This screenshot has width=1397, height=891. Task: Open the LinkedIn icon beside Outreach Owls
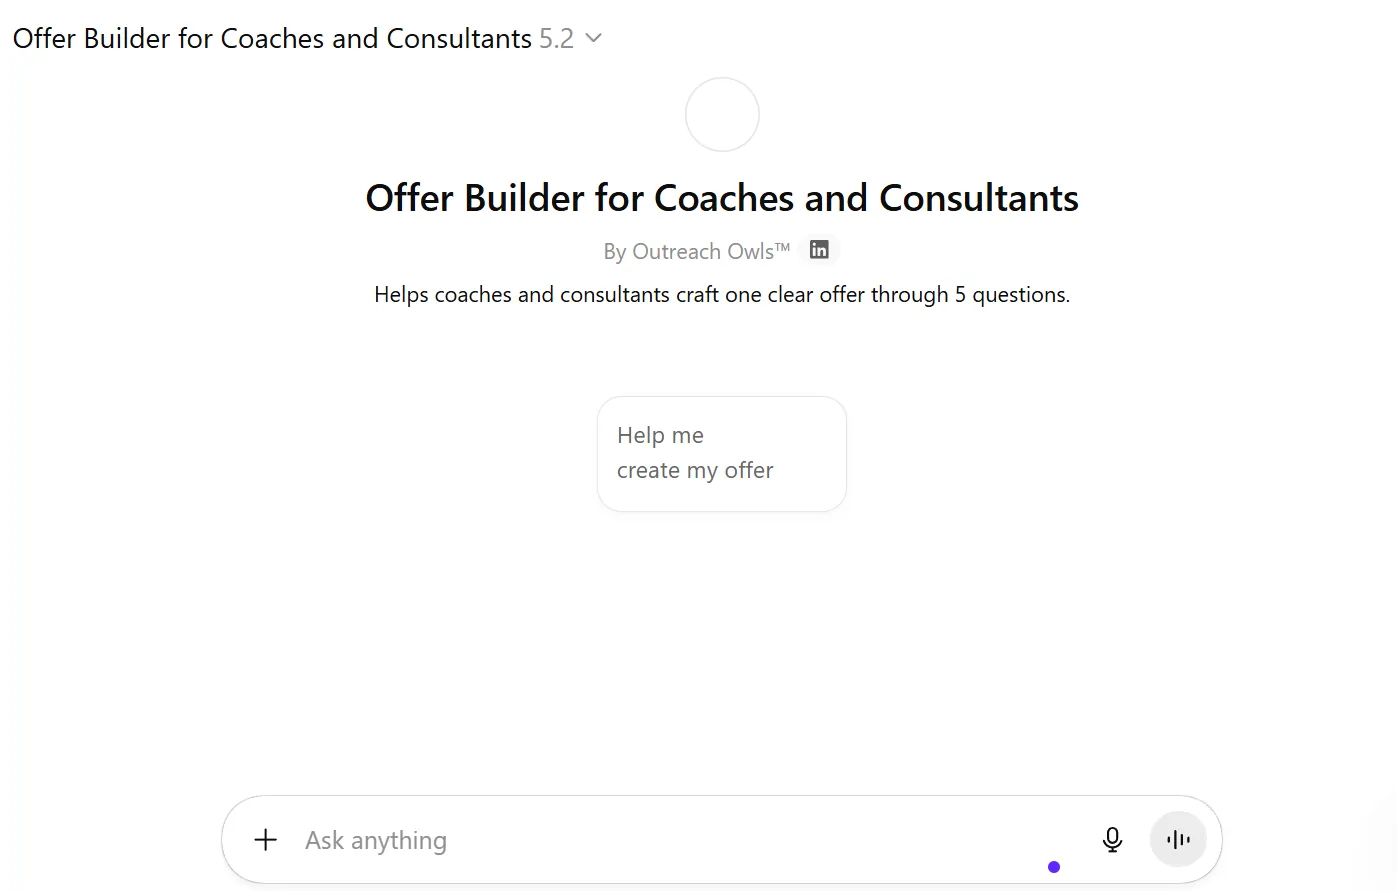(x=819, y=250)
